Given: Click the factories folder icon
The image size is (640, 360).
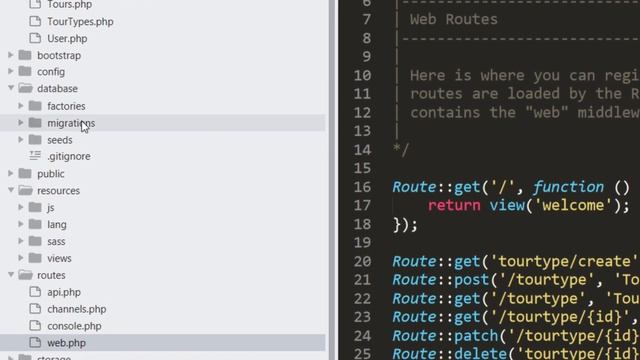Looking at the screenshot, I should [35, 106].
